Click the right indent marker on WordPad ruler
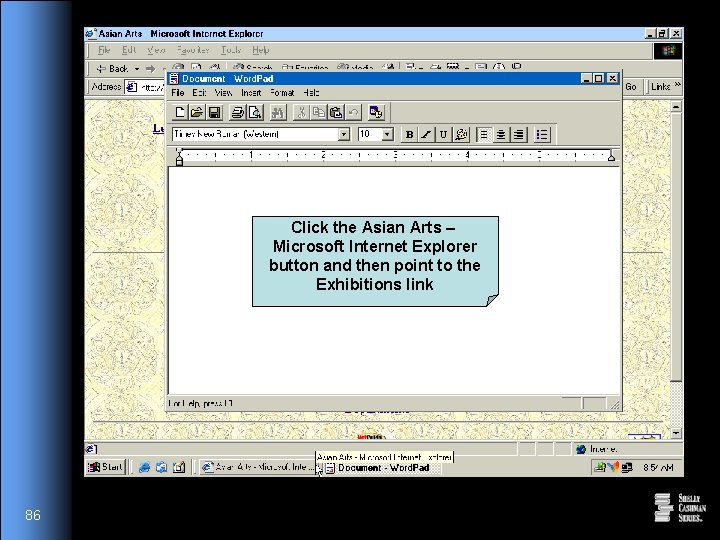 pyautogui.click(x=611, y=157)
